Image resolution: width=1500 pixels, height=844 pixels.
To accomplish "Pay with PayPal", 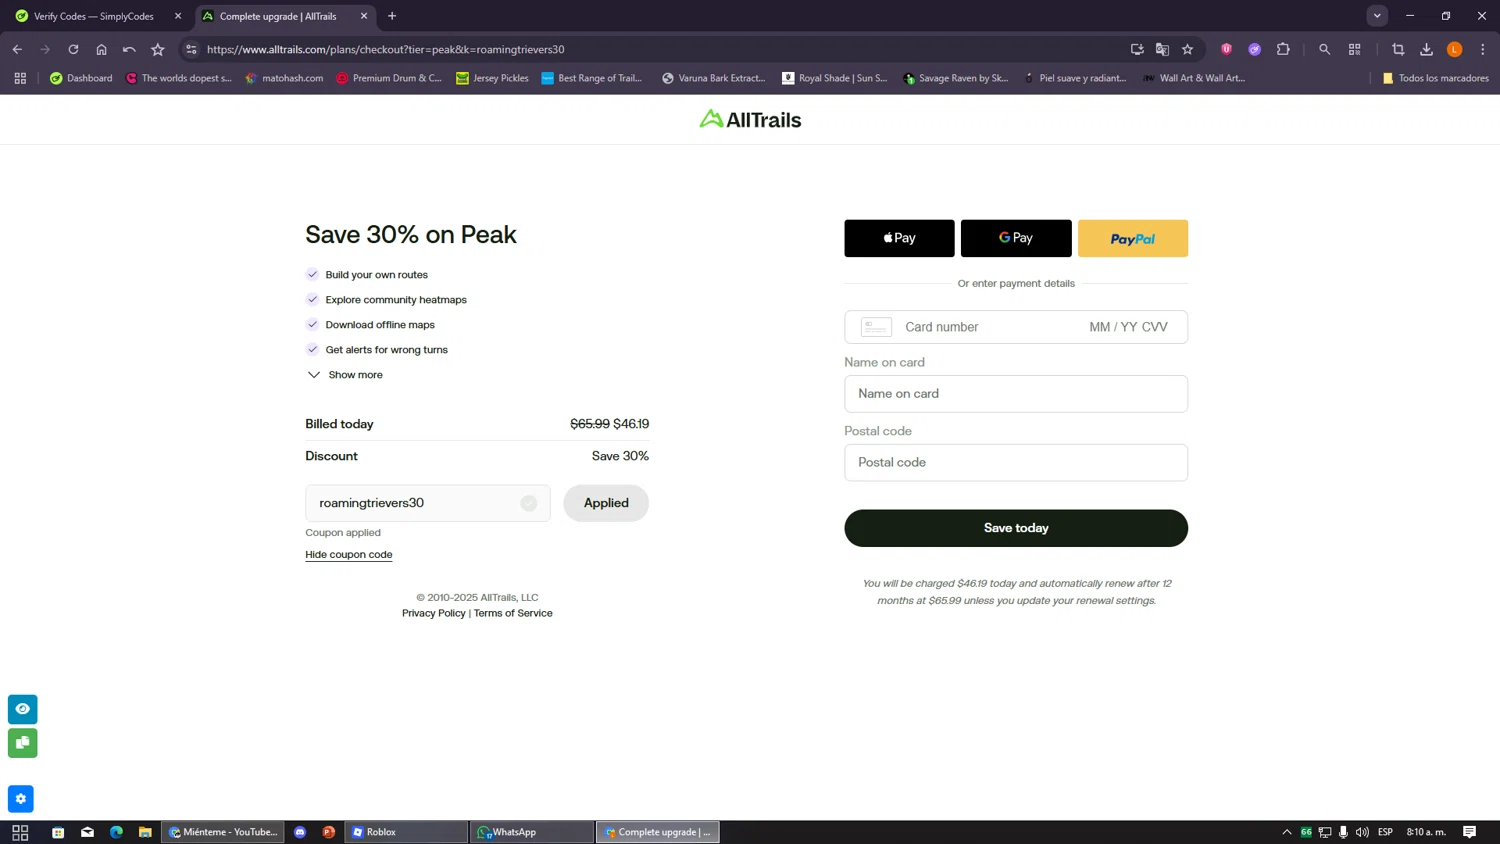I will (1133, 238).
